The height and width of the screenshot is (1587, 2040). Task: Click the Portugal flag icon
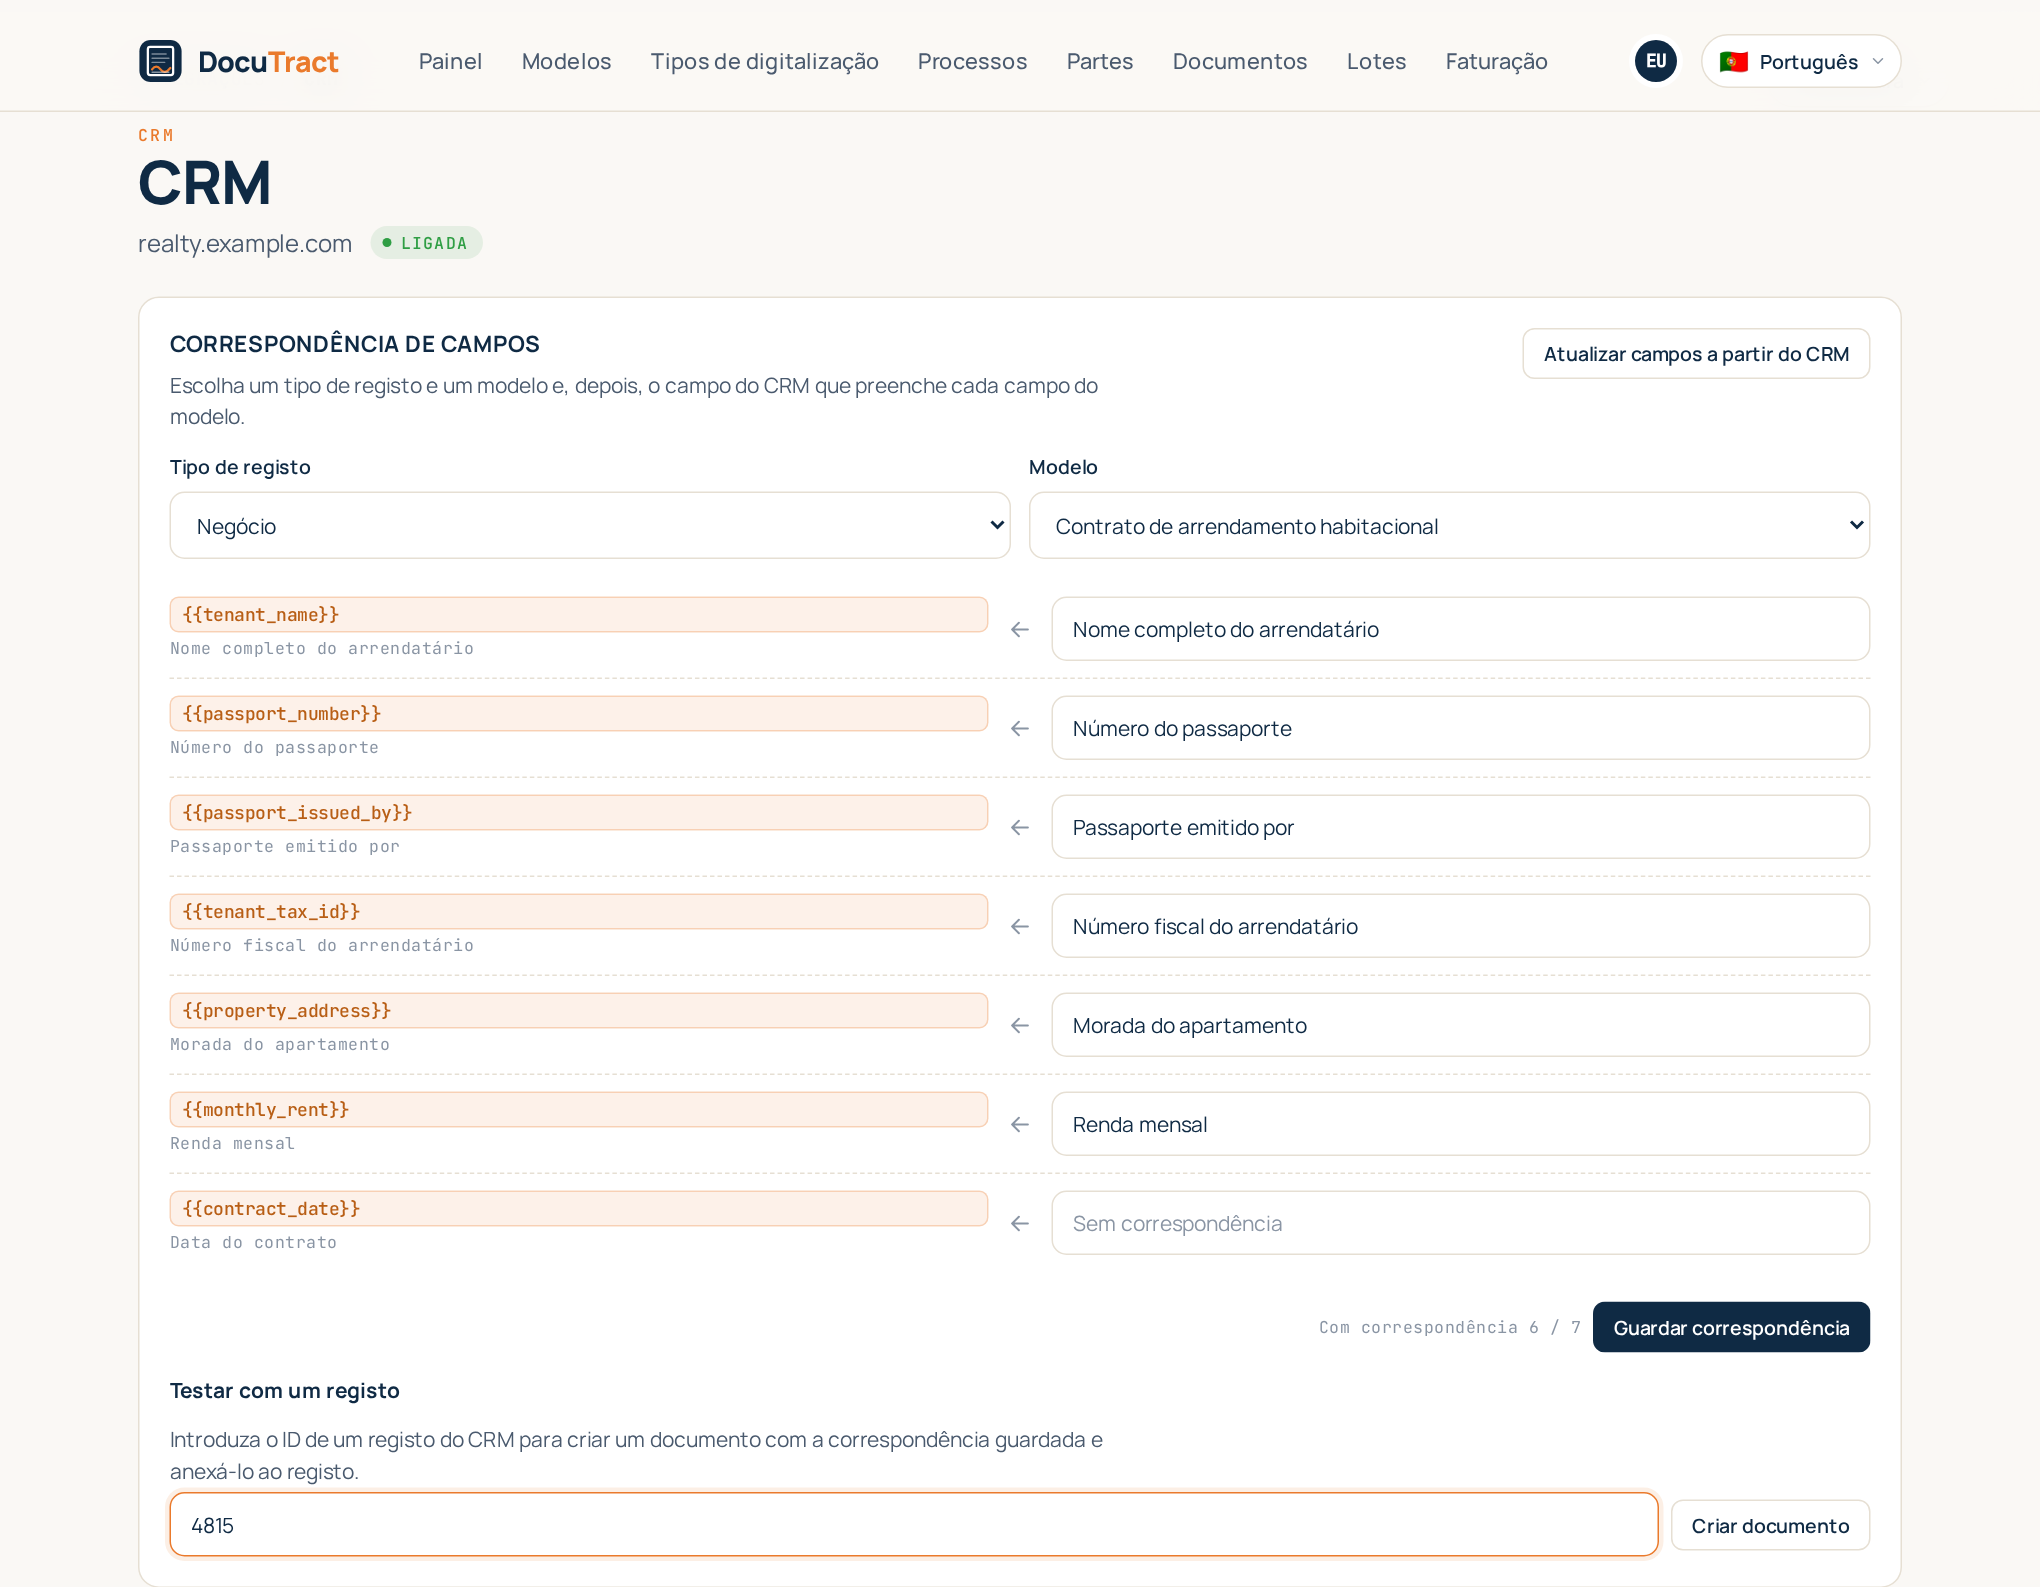(1734, 62)
